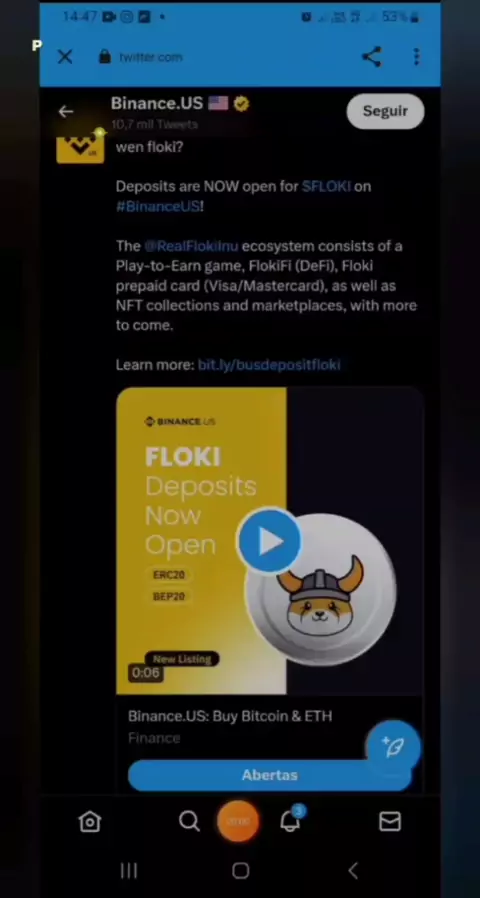The height and width of the screenshot is (898, 480).
Task: Click the Abertas blue button
Action: click(269, 775)
